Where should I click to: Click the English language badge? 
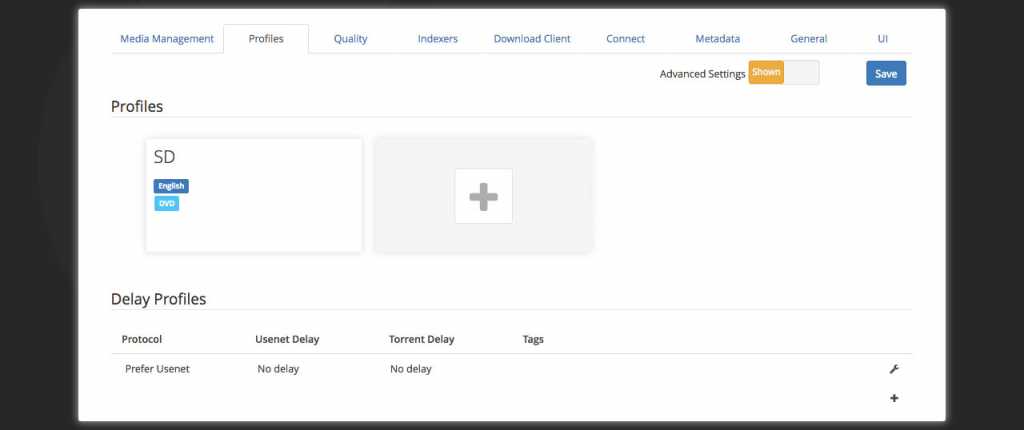pos(171,186)
